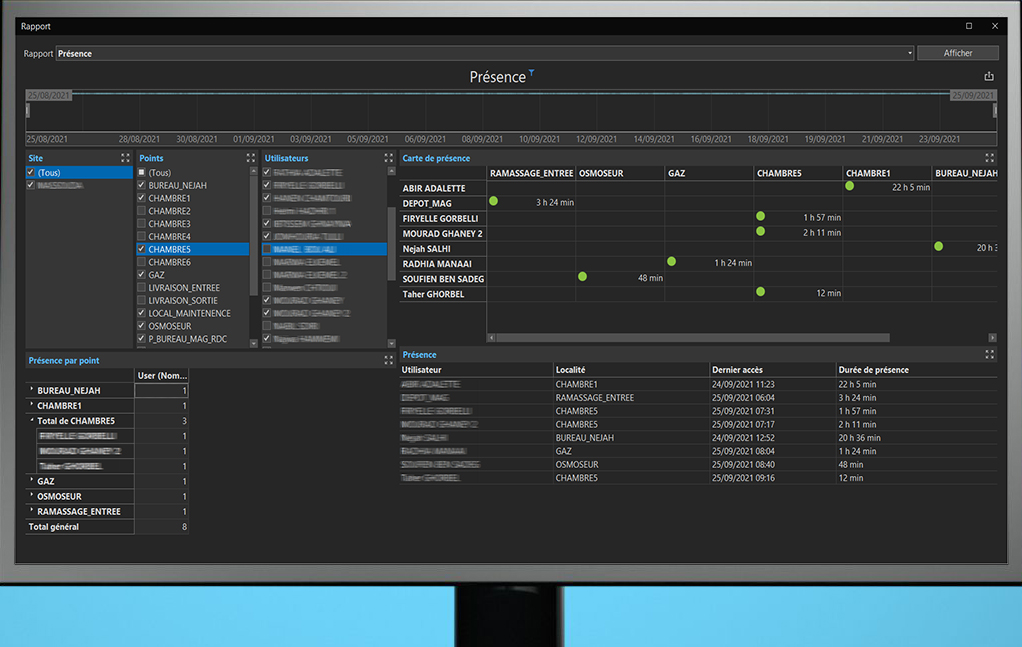
Task: Collapse the Total de CHAMBRE5 group
Action: pyautogui.click(x=32, y=421)
